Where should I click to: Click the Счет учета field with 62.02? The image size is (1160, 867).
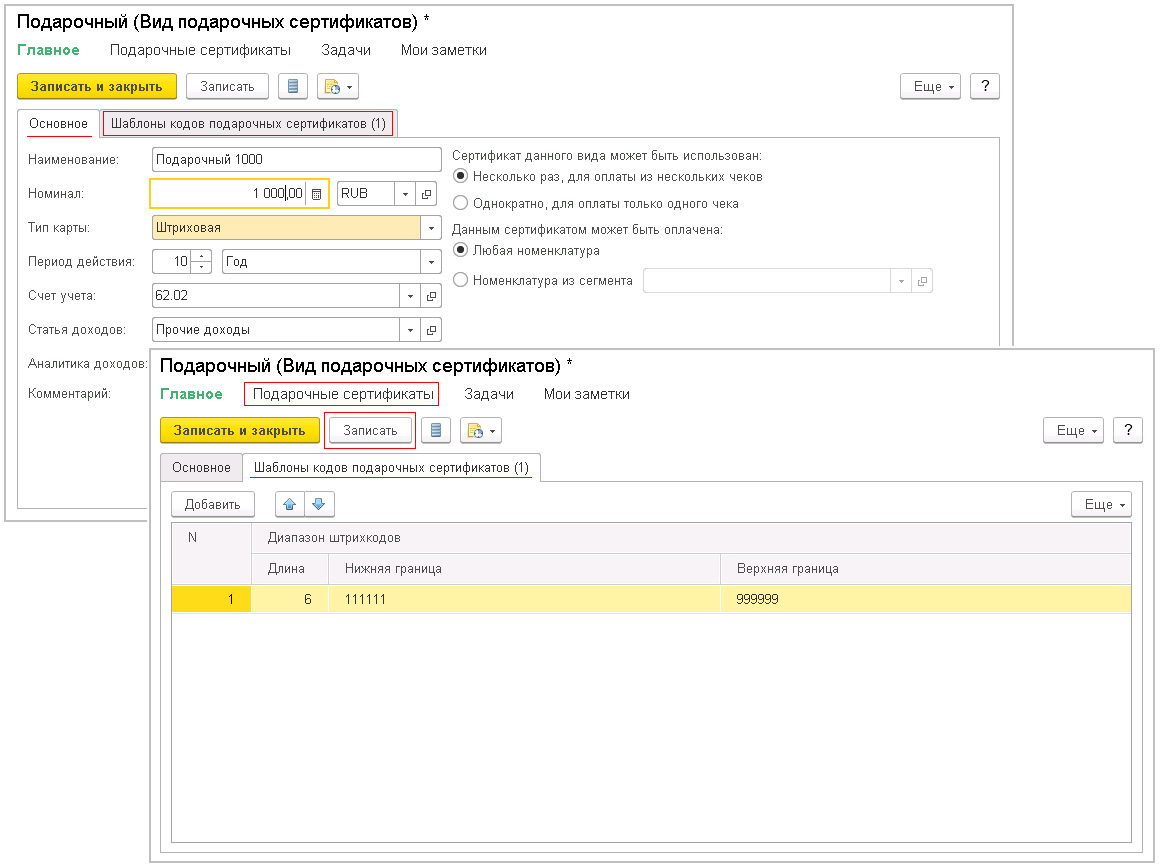276,296
